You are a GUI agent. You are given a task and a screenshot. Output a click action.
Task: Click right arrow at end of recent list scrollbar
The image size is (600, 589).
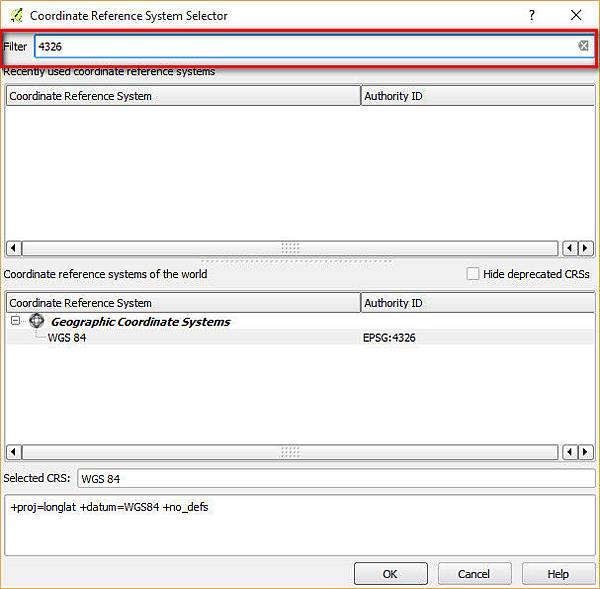click(585, 248)
